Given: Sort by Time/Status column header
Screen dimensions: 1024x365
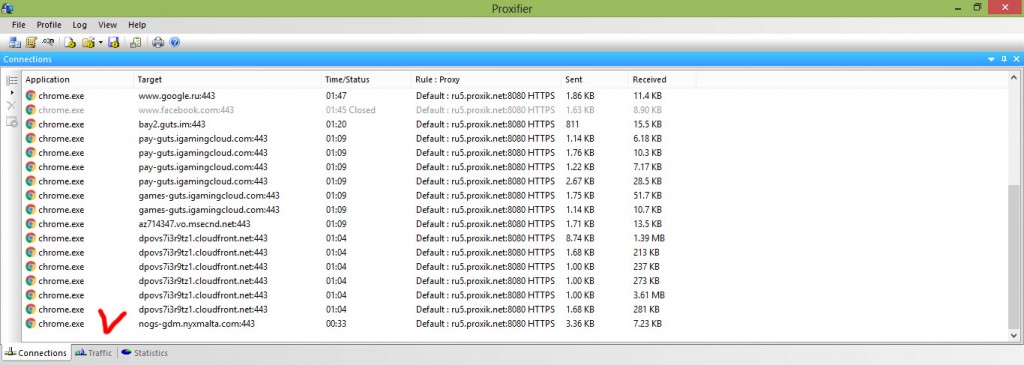Looking at the screenshot, I should coord(366,80).
